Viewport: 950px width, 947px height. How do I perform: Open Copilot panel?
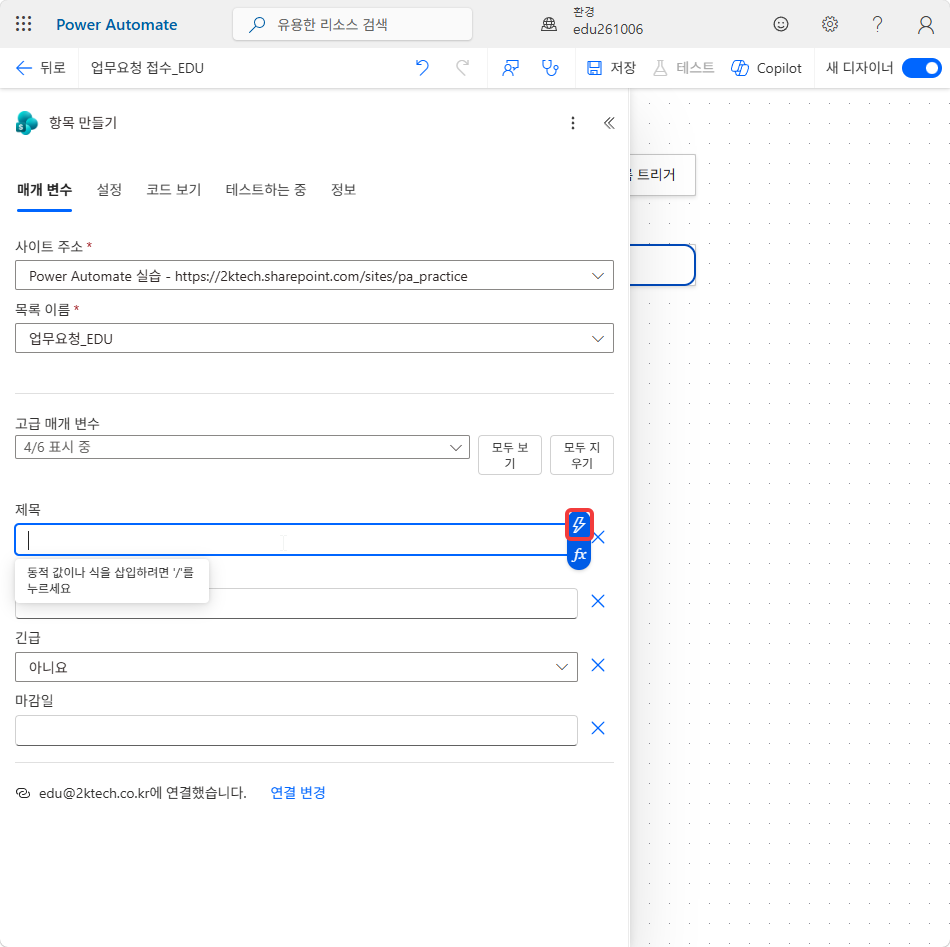tap(766, 68)
